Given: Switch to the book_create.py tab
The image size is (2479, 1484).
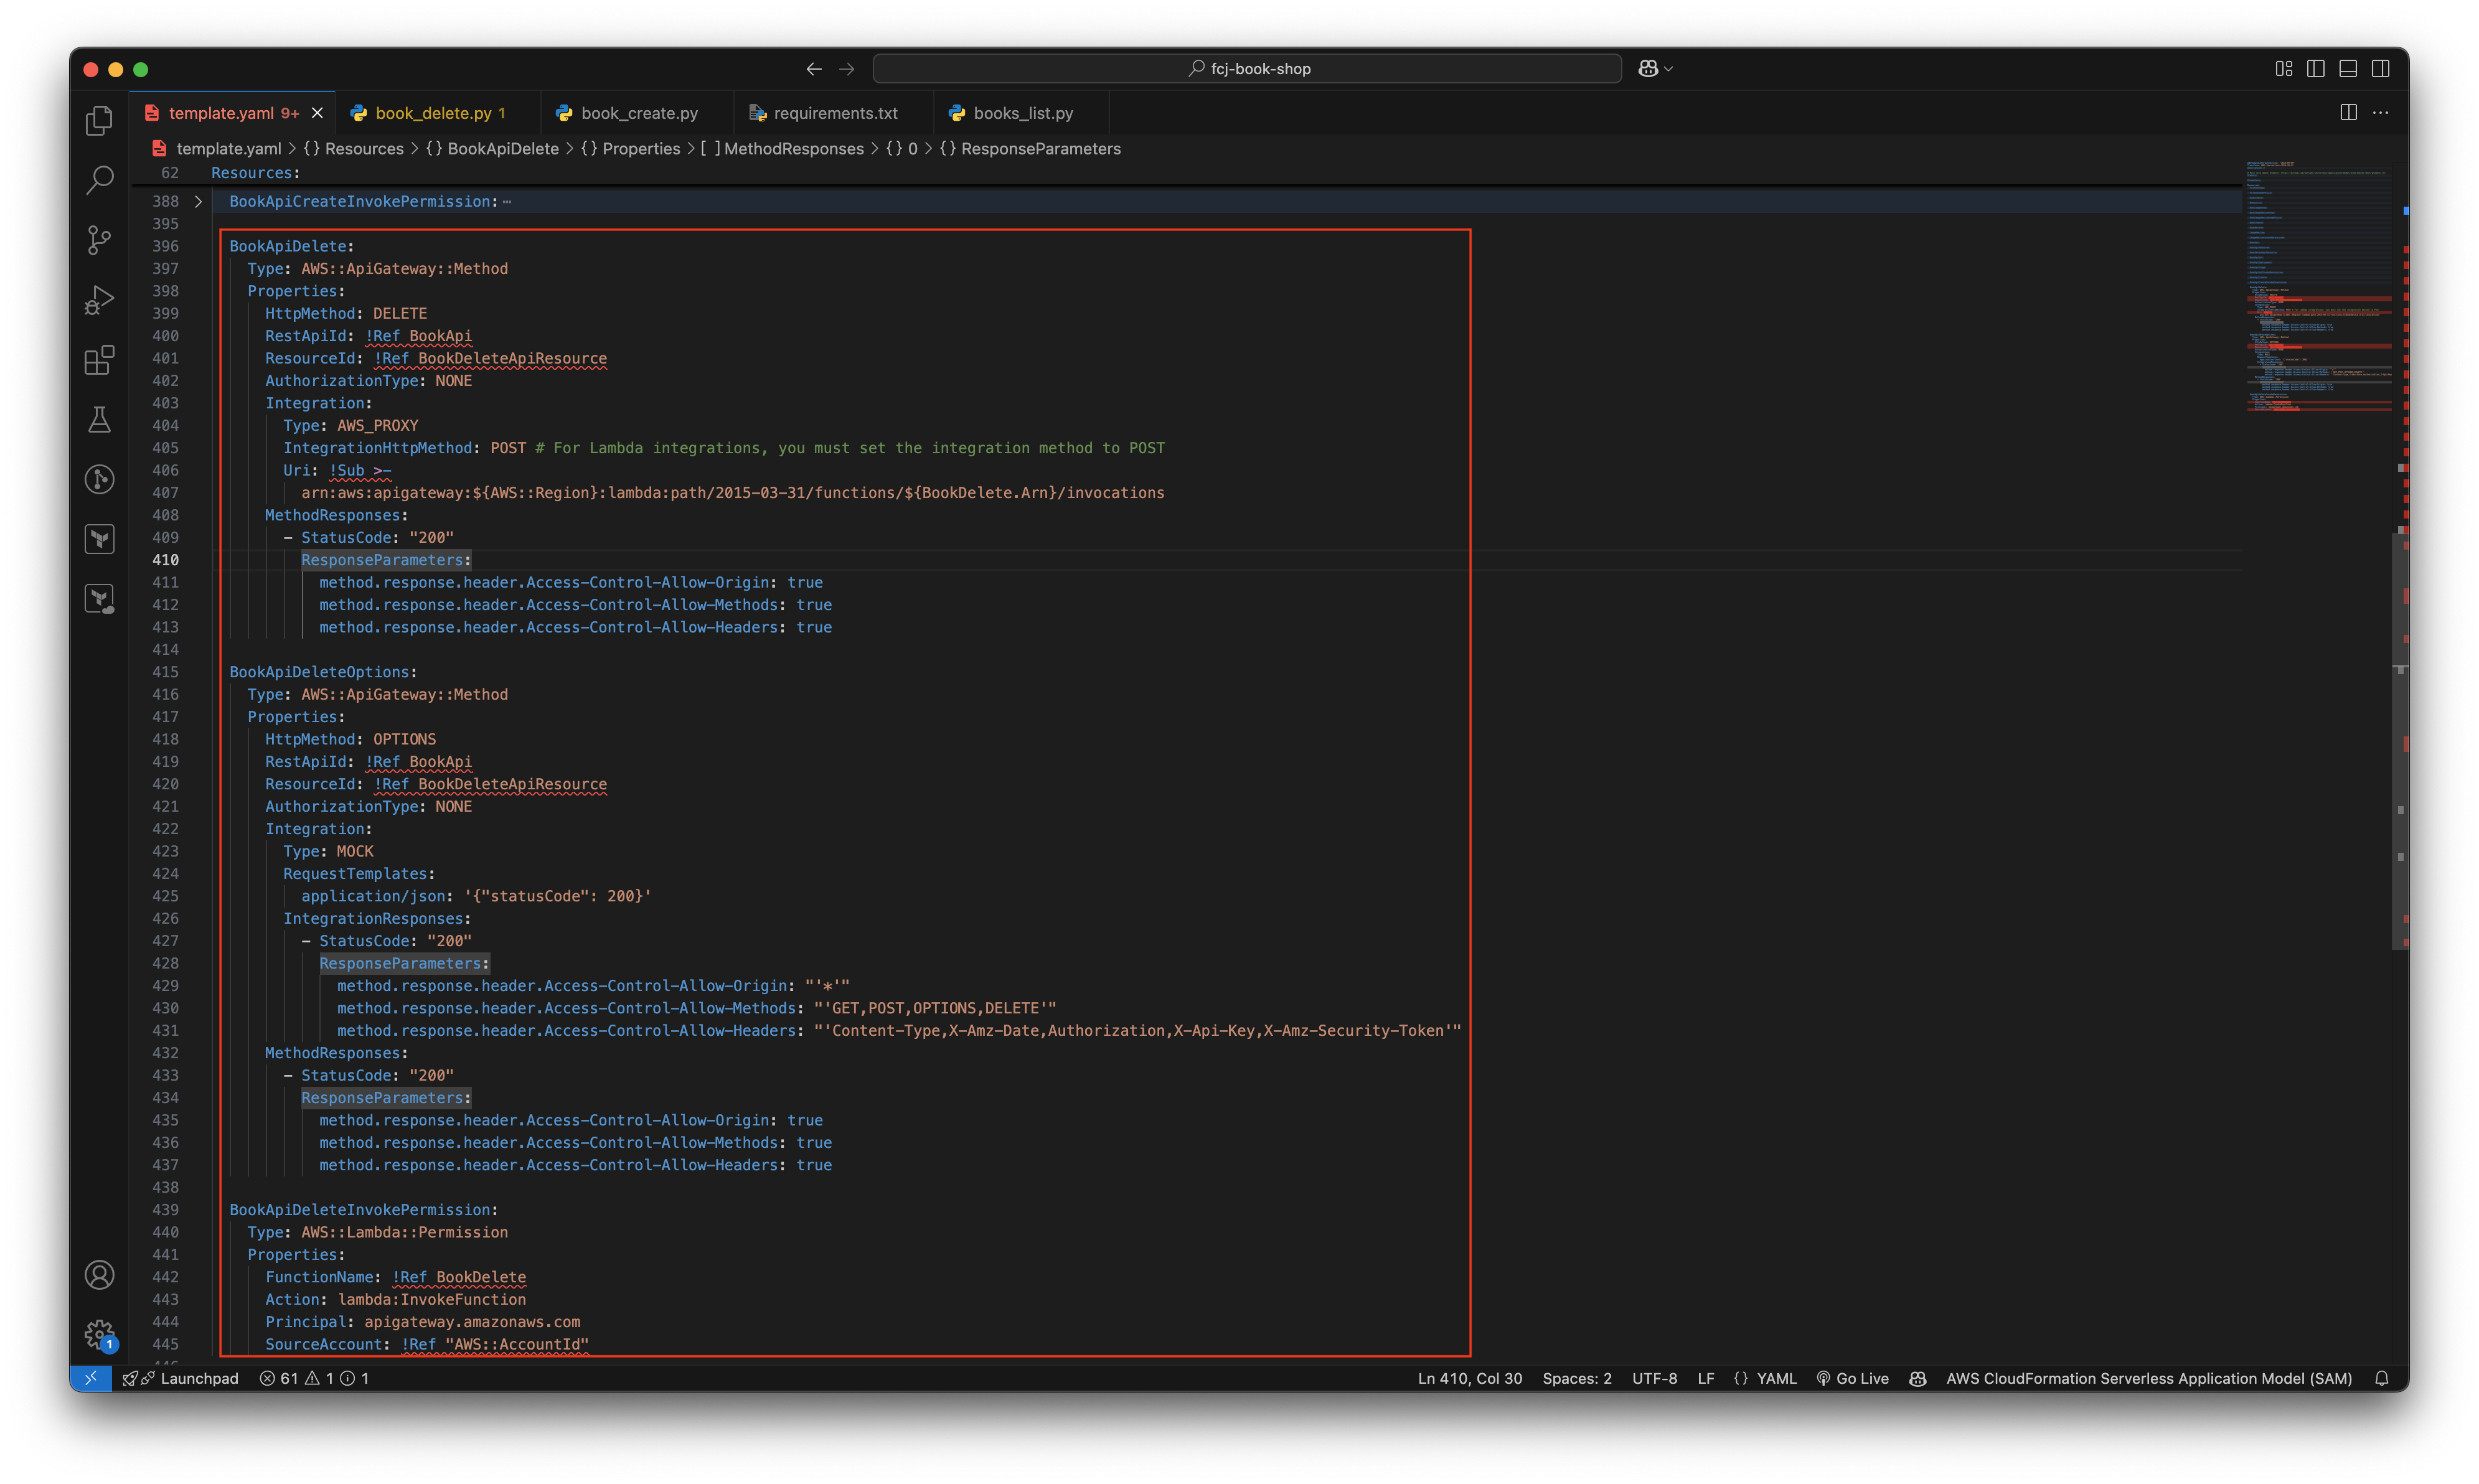Looking at the screenshot, I should click(x=638, y=113).
